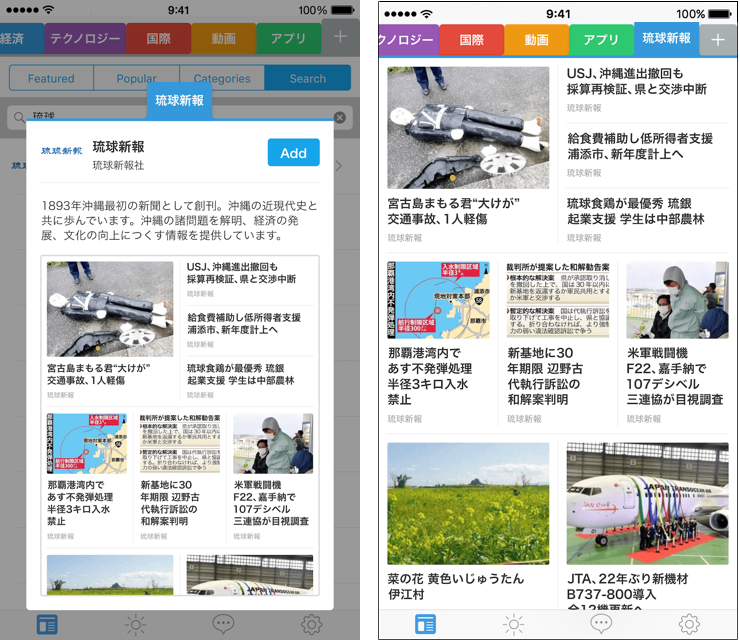Open the JTA airplane photo in right phone
The image size is (740, 640).
click(x=648, y=504)
